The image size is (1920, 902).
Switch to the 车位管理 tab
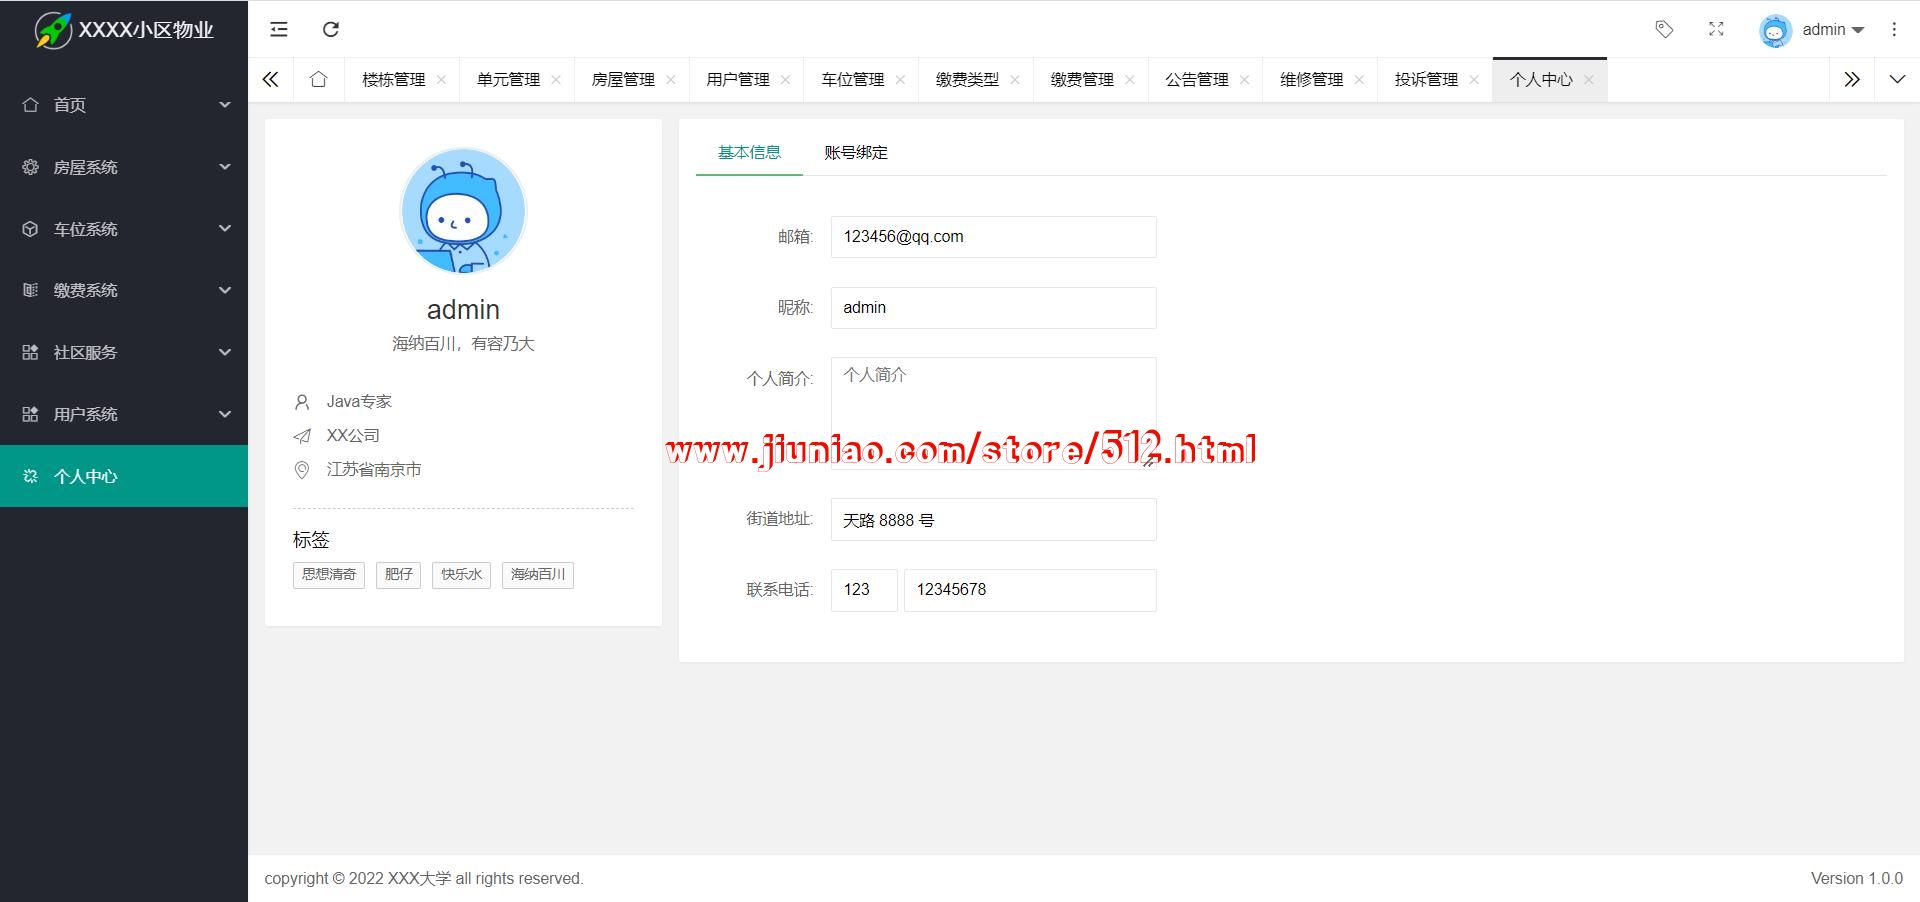(x=852, y=80)
